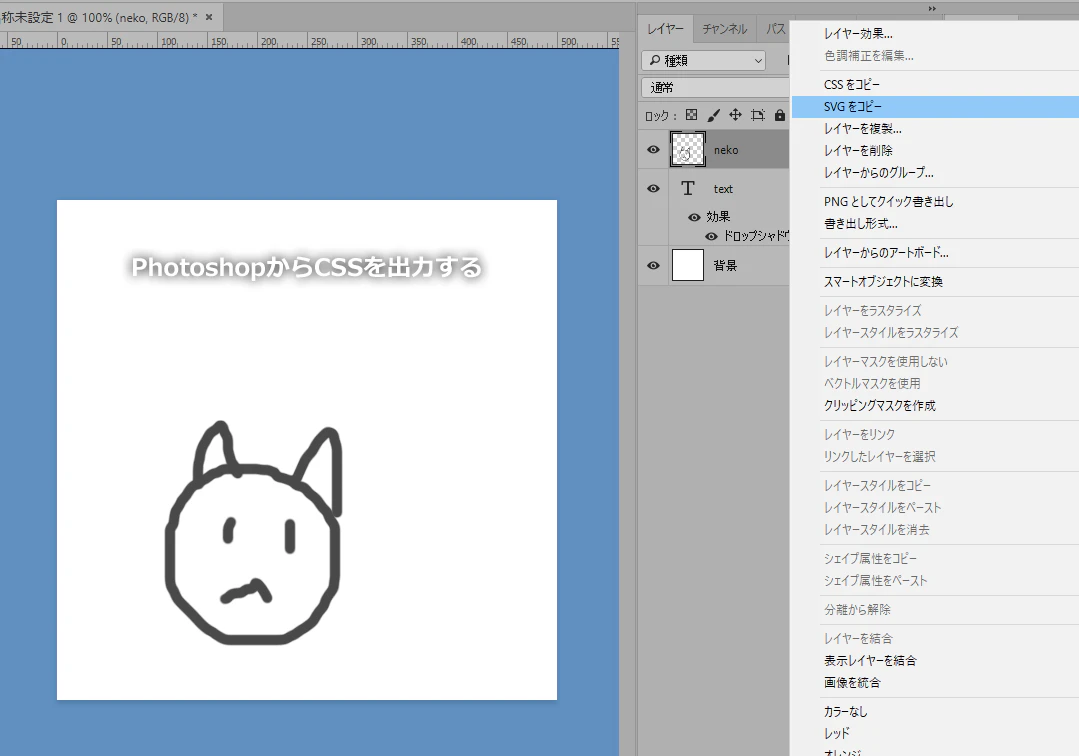Click the lock all padlock icon
The height and width of the screenshot is (756, 1079).
coord(780,115)
